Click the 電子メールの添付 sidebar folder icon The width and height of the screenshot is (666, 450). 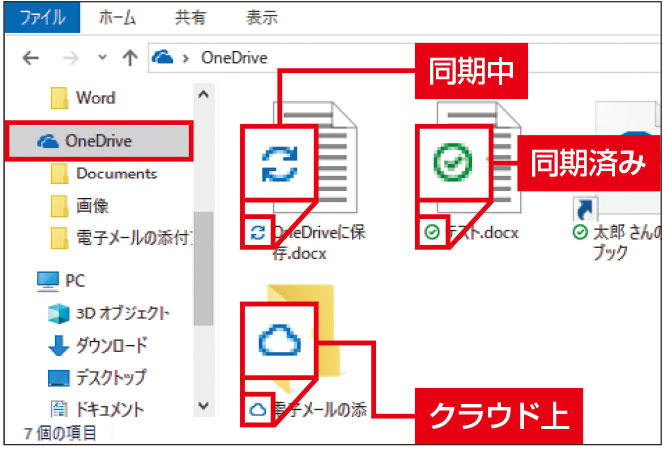pyautogui.click(x=59, y=238)
